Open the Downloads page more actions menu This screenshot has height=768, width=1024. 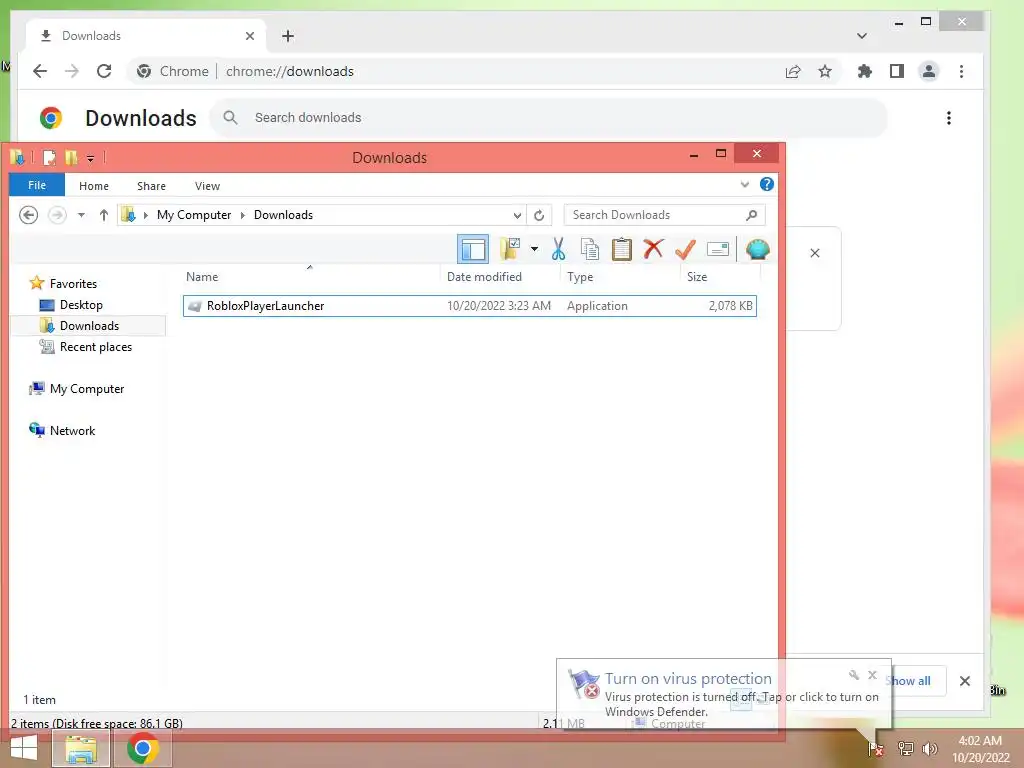click(948, 118)
